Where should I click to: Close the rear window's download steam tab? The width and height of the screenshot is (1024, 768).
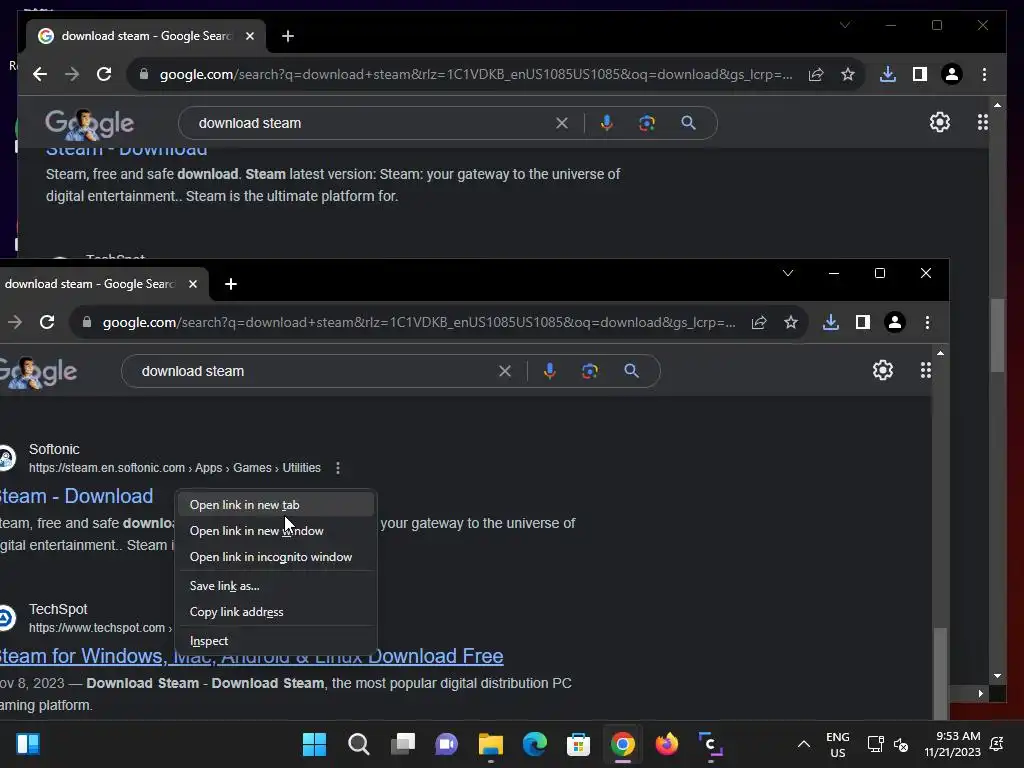(249, 36)
